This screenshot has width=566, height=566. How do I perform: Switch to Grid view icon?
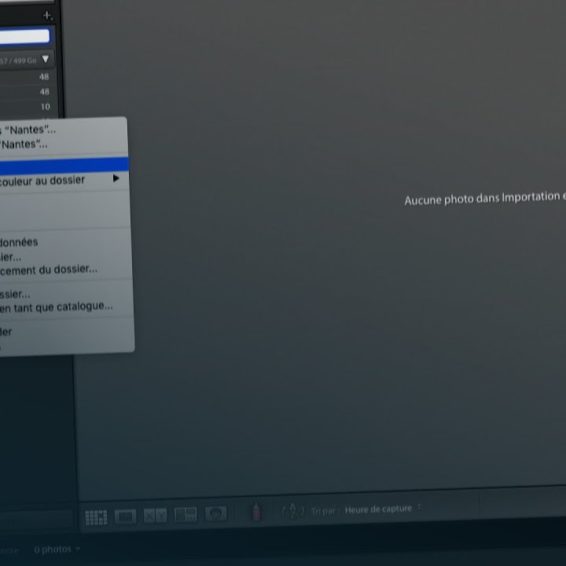96,517
